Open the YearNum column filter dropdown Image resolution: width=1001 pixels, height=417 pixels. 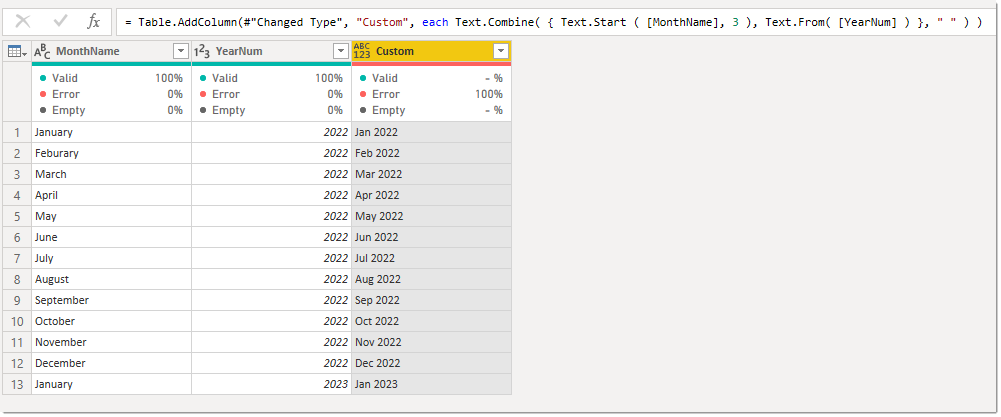pyautogui.click(x=341, y=52)
